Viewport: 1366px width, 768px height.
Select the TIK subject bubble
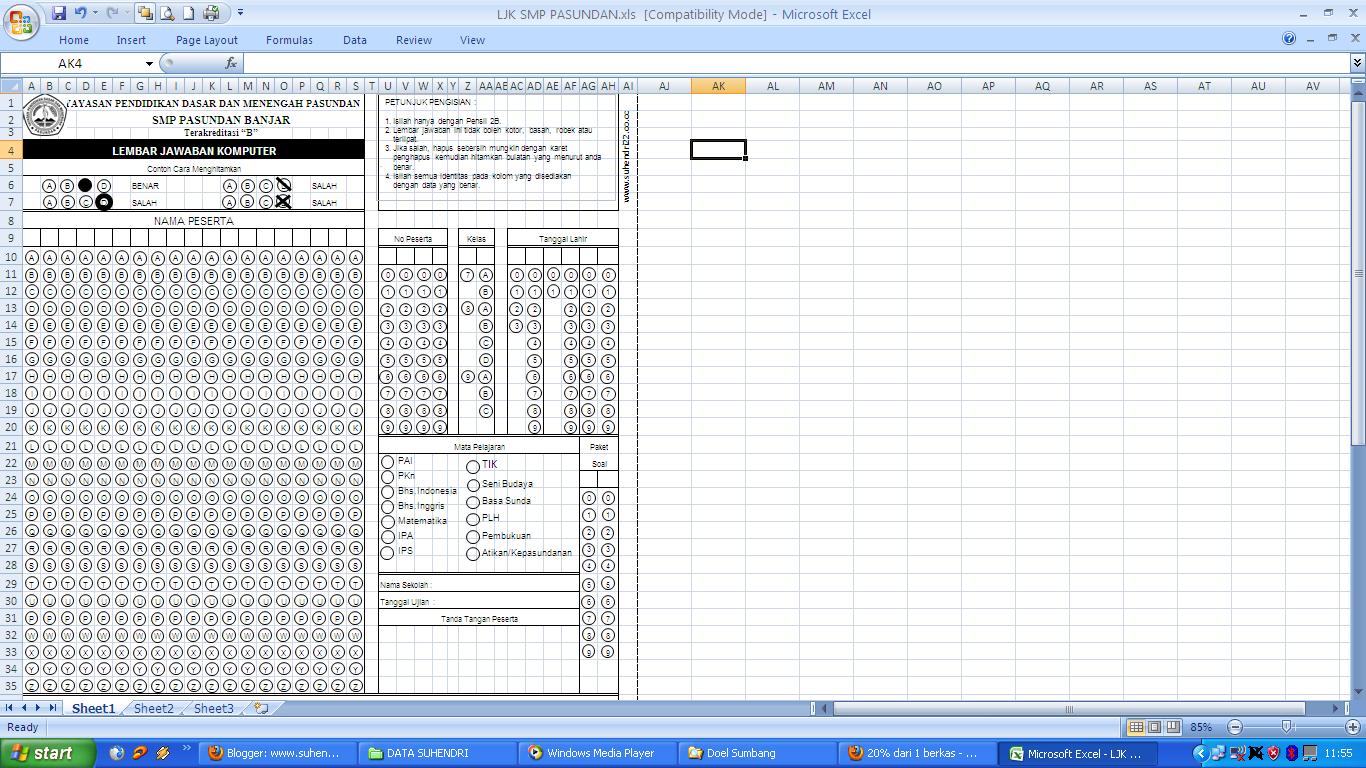[472, 465]
